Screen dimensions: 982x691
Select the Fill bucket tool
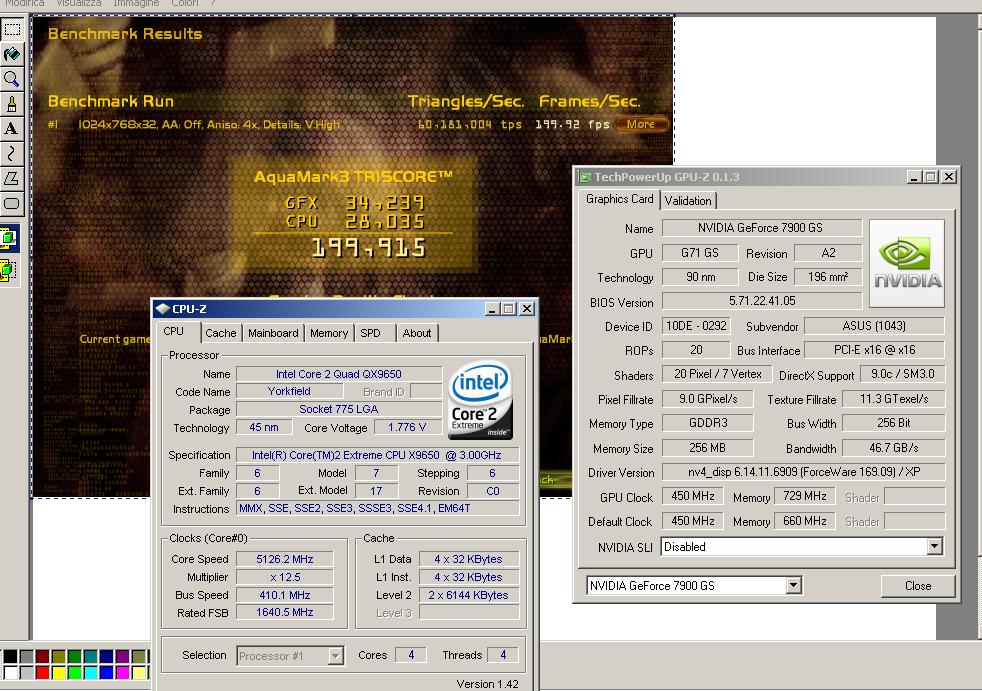pos(12,55)
